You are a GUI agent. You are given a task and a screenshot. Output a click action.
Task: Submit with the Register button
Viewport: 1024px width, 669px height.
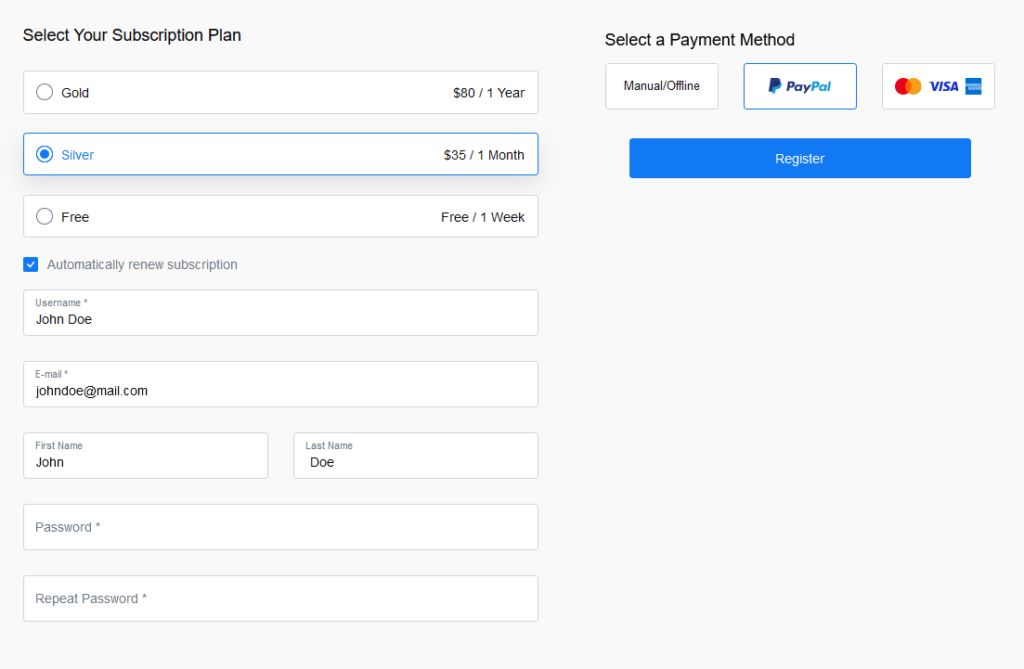[x=800, y=158]
